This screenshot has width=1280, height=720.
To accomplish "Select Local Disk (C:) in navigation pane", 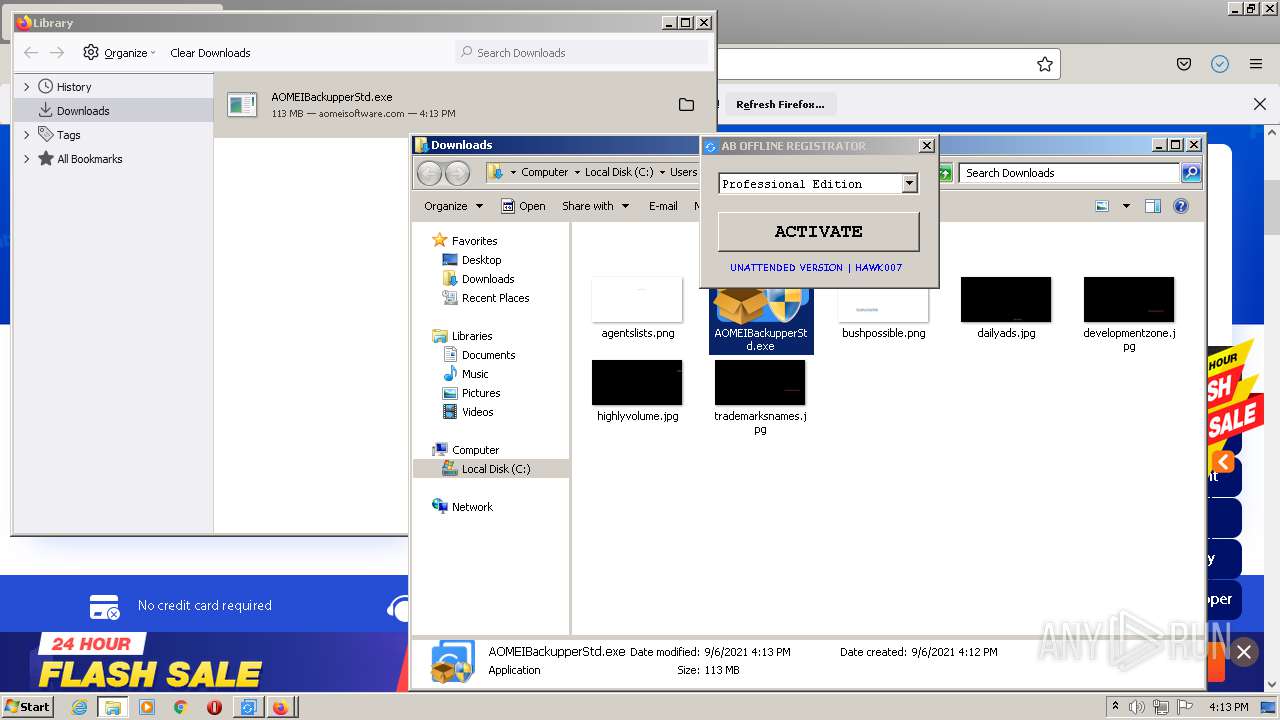I will [x=495, y=469].
